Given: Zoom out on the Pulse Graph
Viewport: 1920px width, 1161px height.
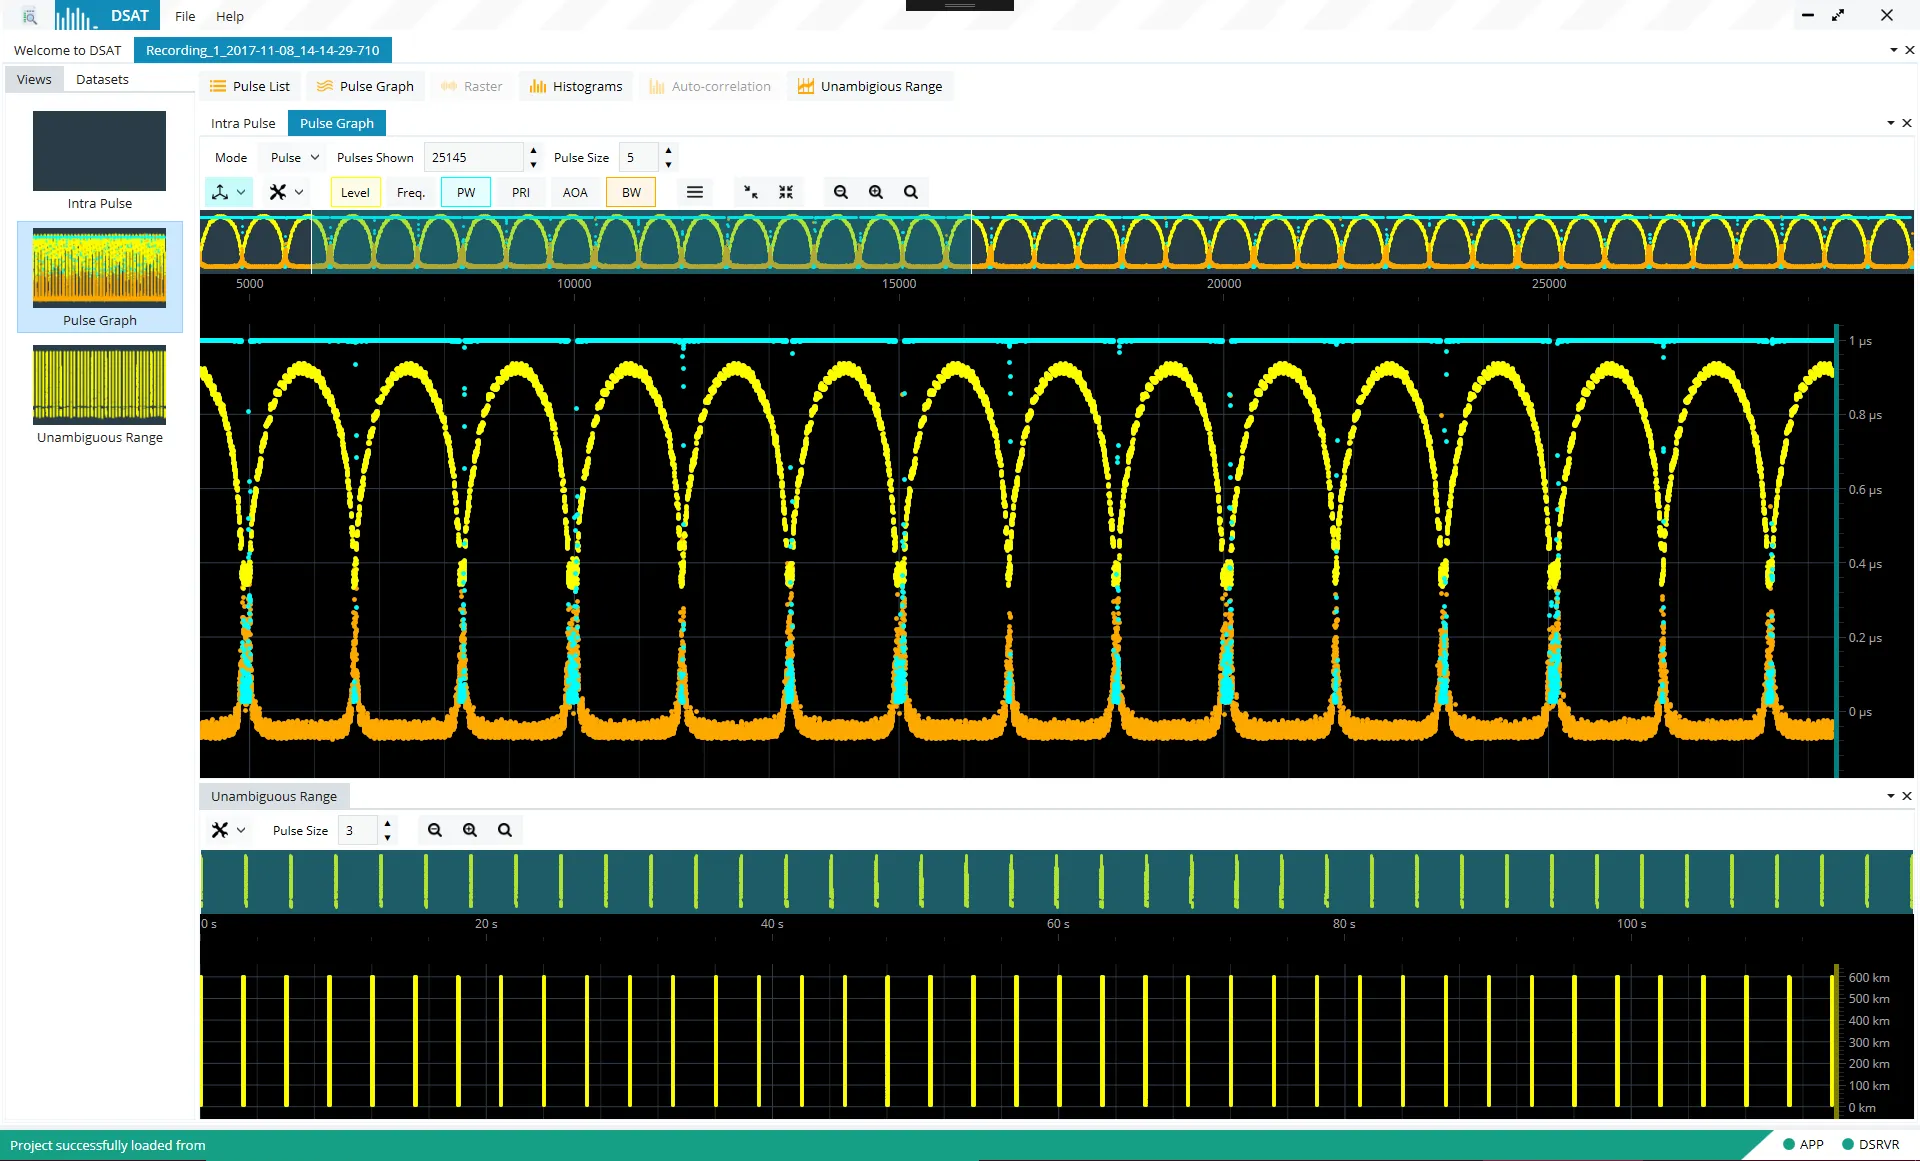Looking at the screenshot, I should (841, 192).
